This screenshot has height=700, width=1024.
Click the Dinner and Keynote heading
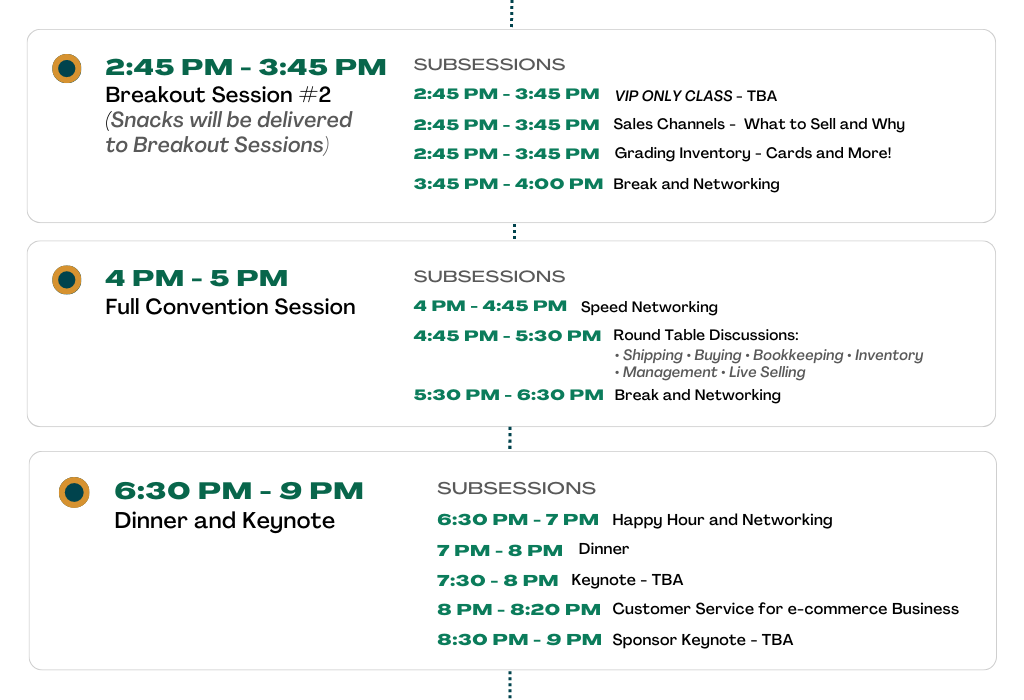click(224, 520)
